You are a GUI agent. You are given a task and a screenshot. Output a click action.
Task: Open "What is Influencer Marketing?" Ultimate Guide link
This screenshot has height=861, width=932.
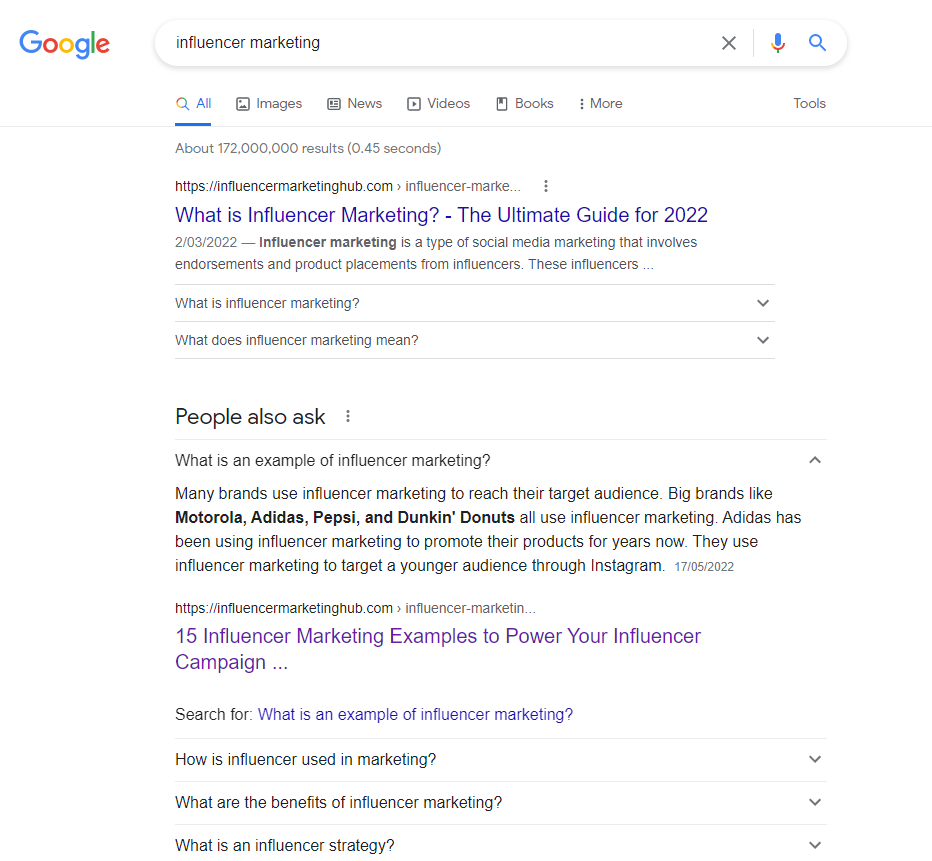441,215
